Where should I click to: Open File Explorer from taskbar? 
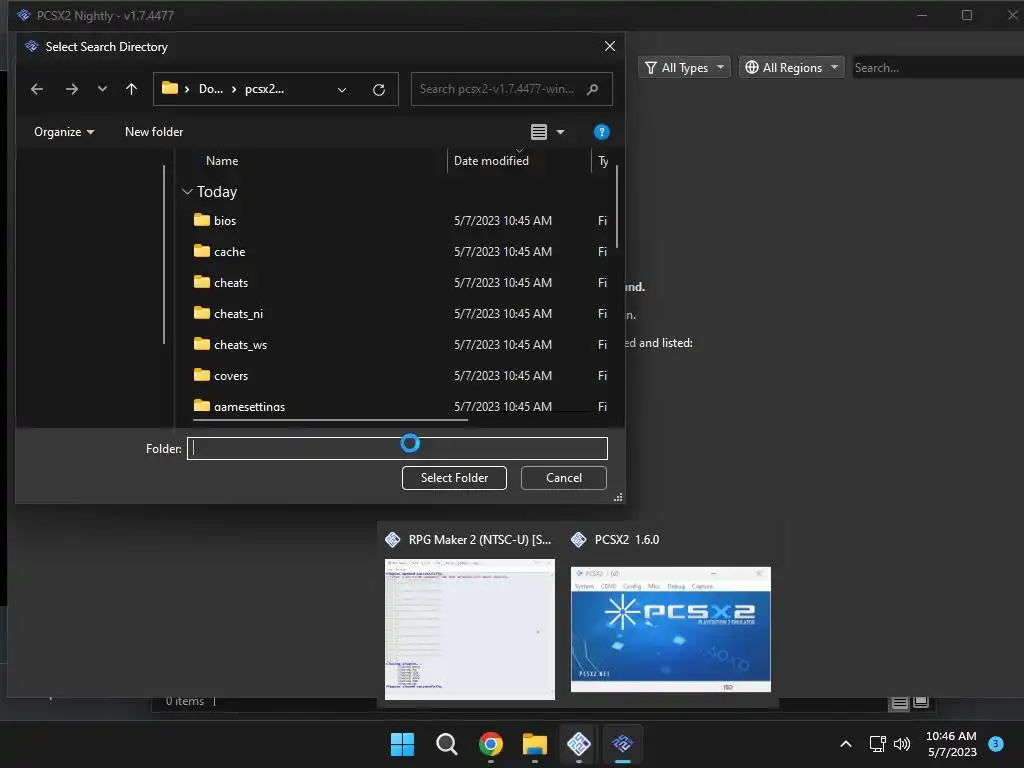point(535,744)
